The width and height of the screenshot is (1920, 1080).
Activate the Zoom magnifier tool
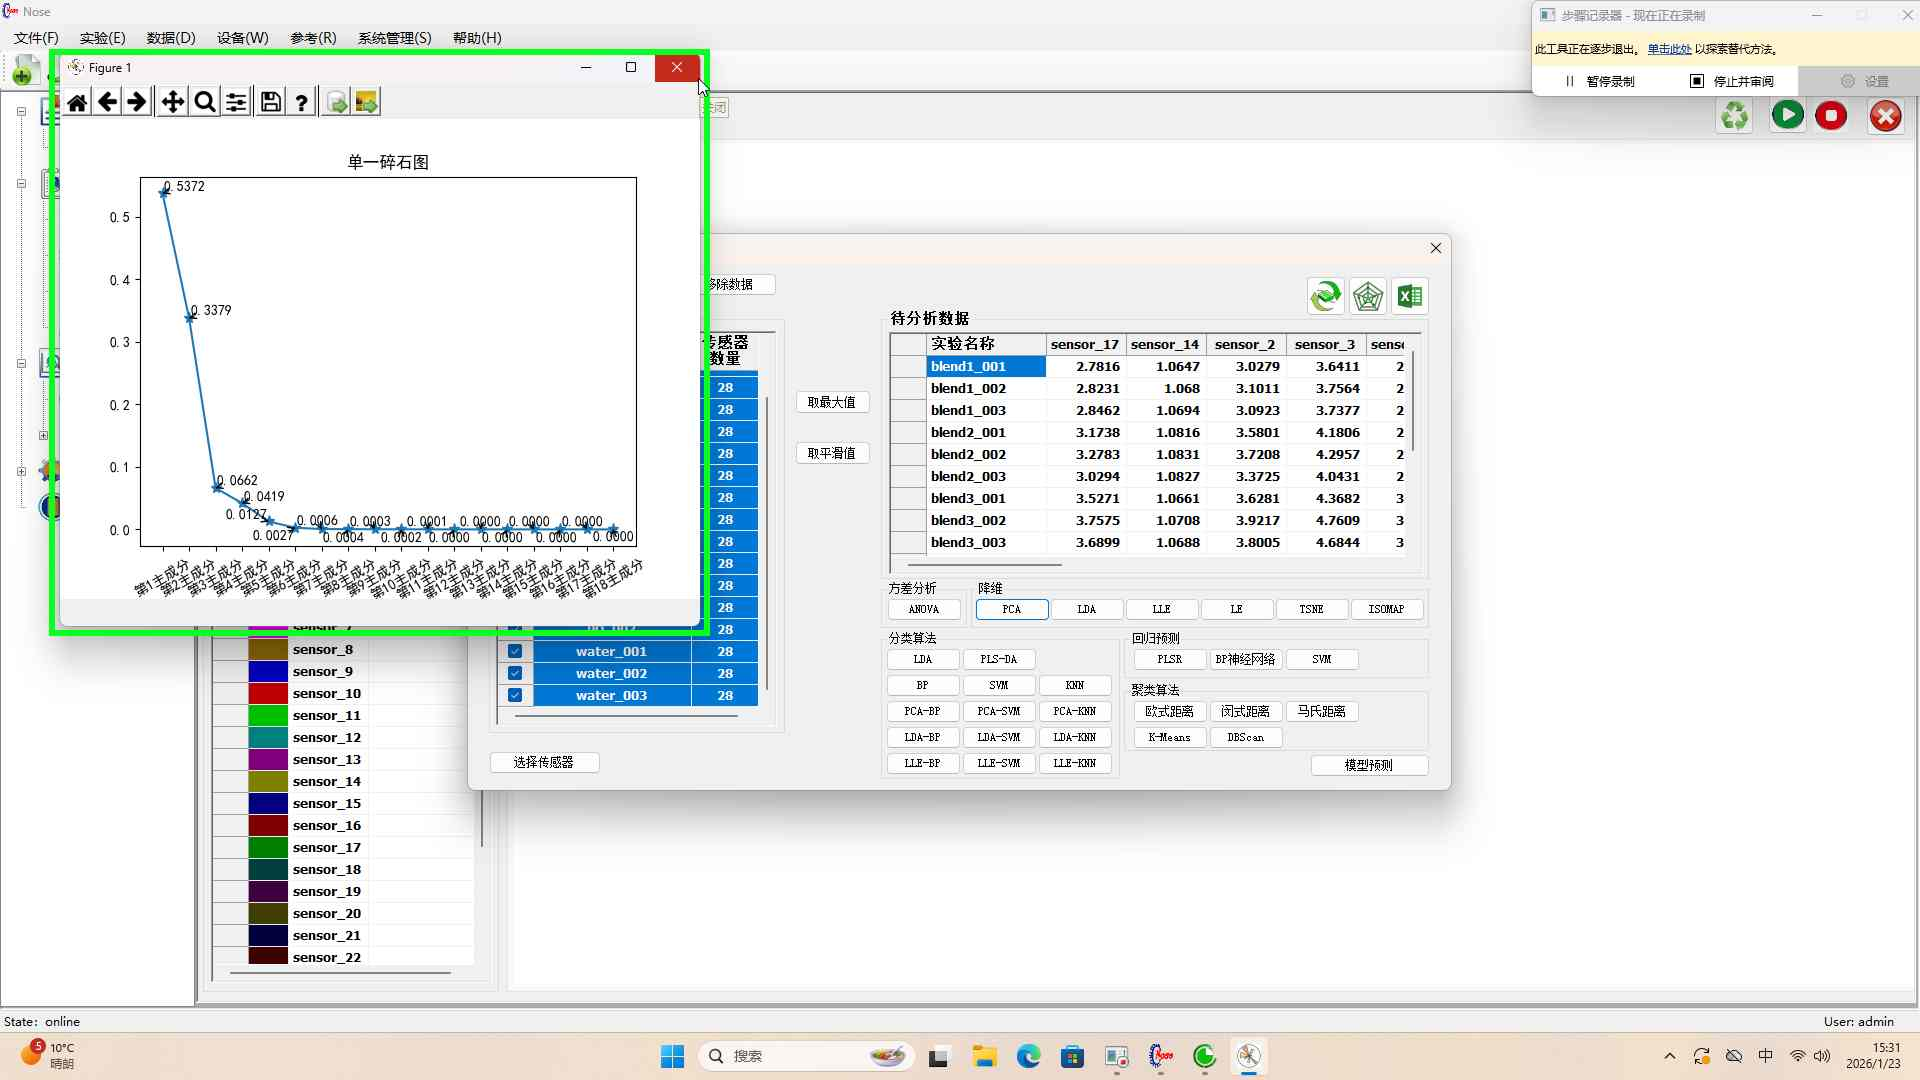click(x=205, y=102)
